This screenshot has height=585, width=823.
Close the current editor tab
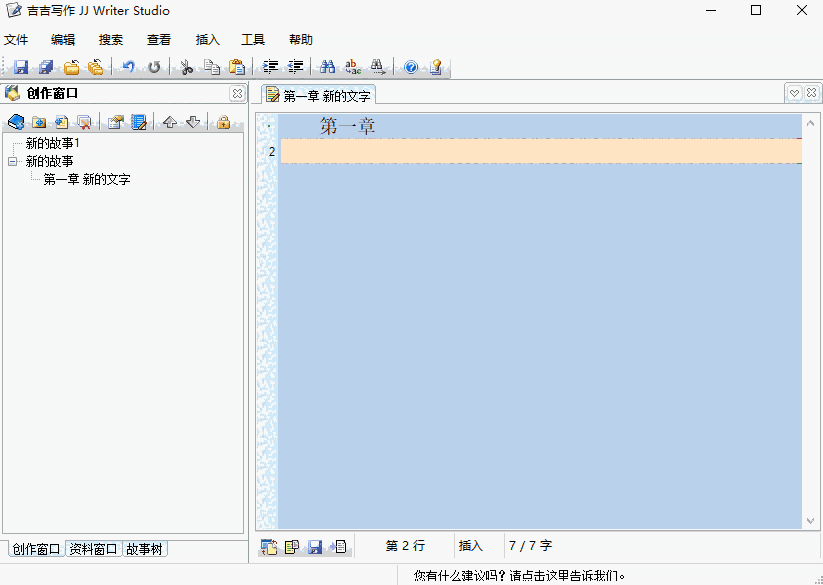tap(811, 93)
